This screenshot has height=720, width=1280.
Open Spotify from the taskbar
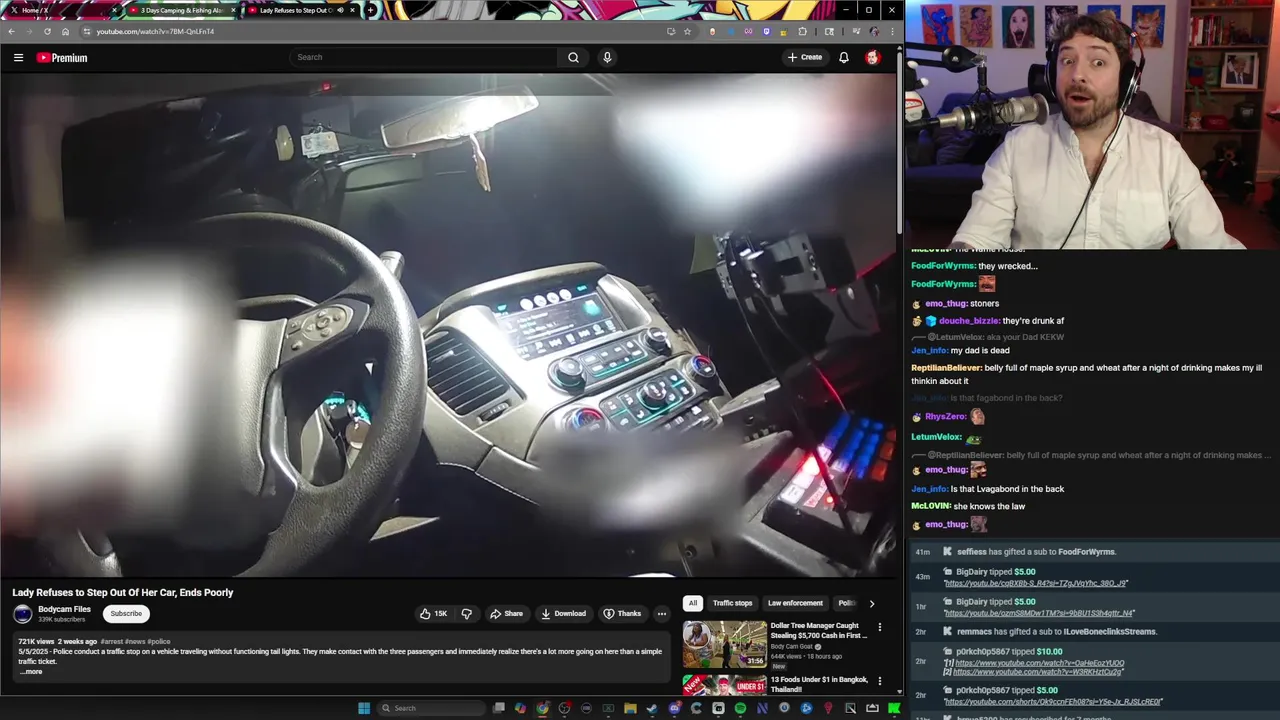click(740, 708)
